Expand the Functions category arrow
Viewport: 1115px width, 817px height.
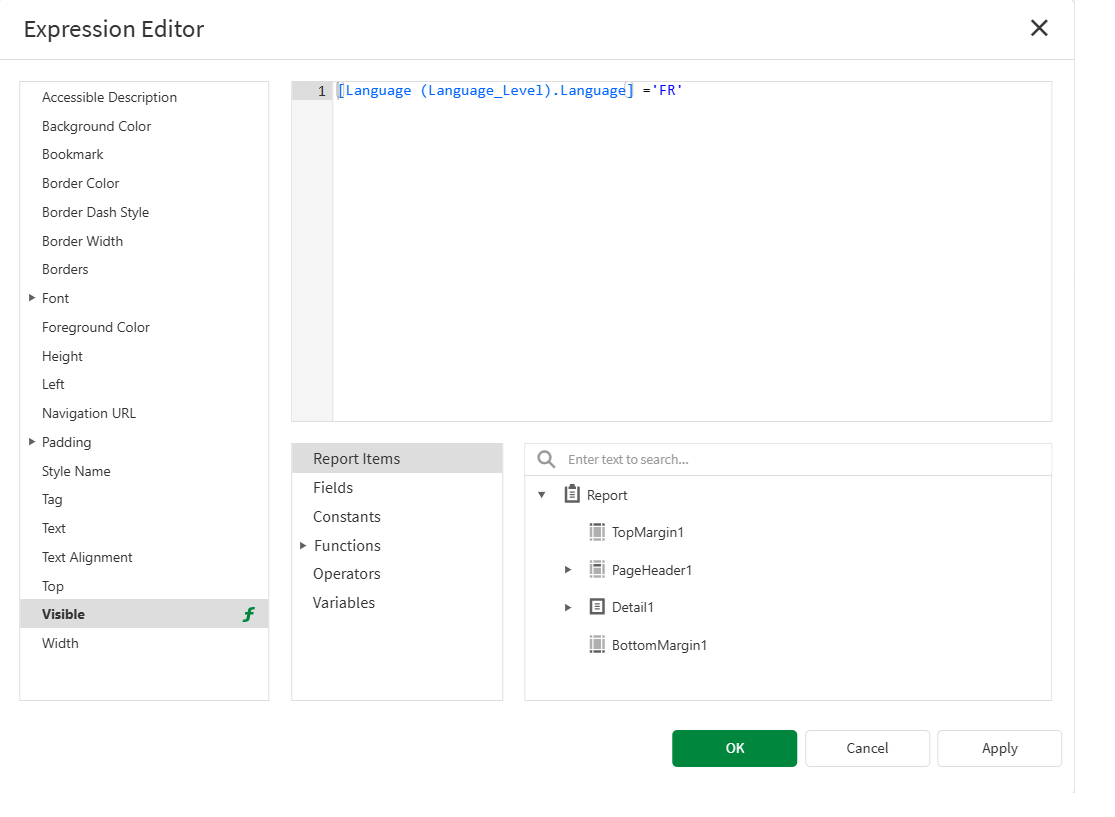tap(303, 546)
